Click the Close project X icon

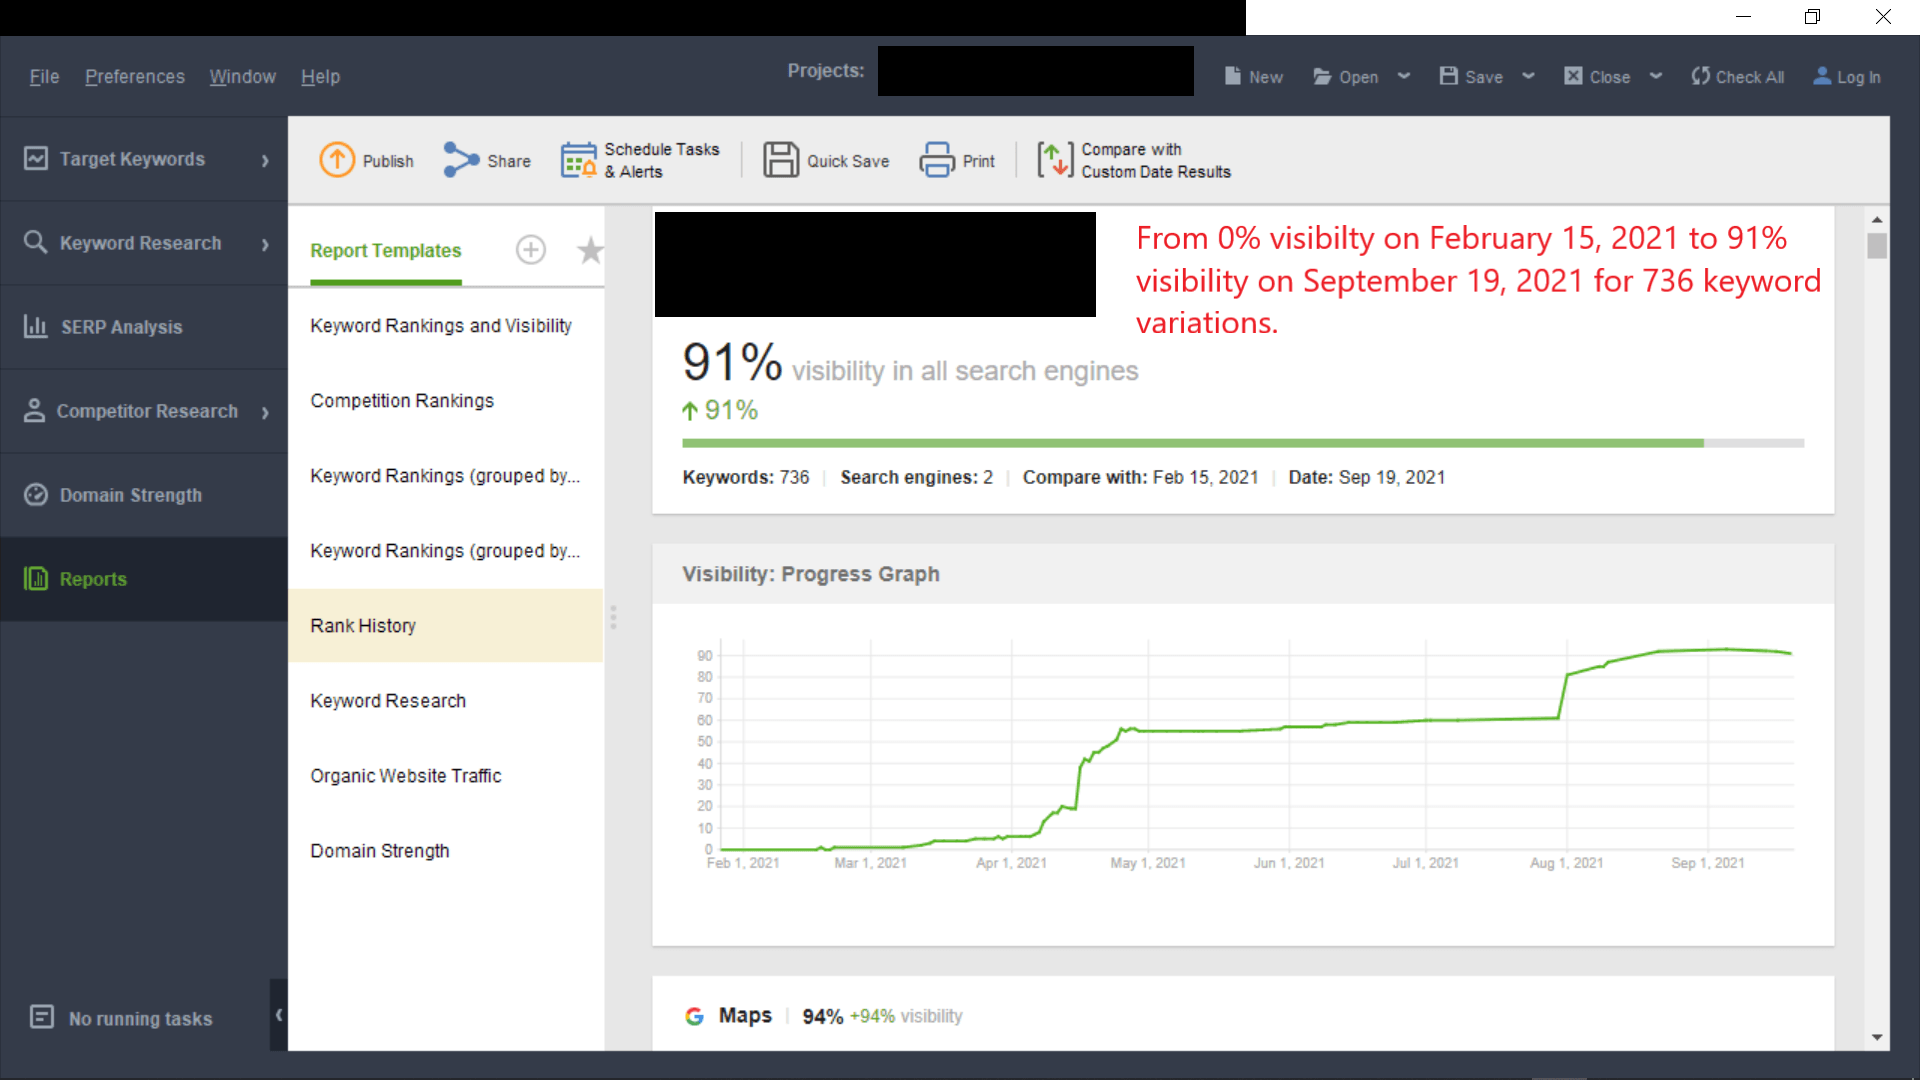[x=1574, y=76]
